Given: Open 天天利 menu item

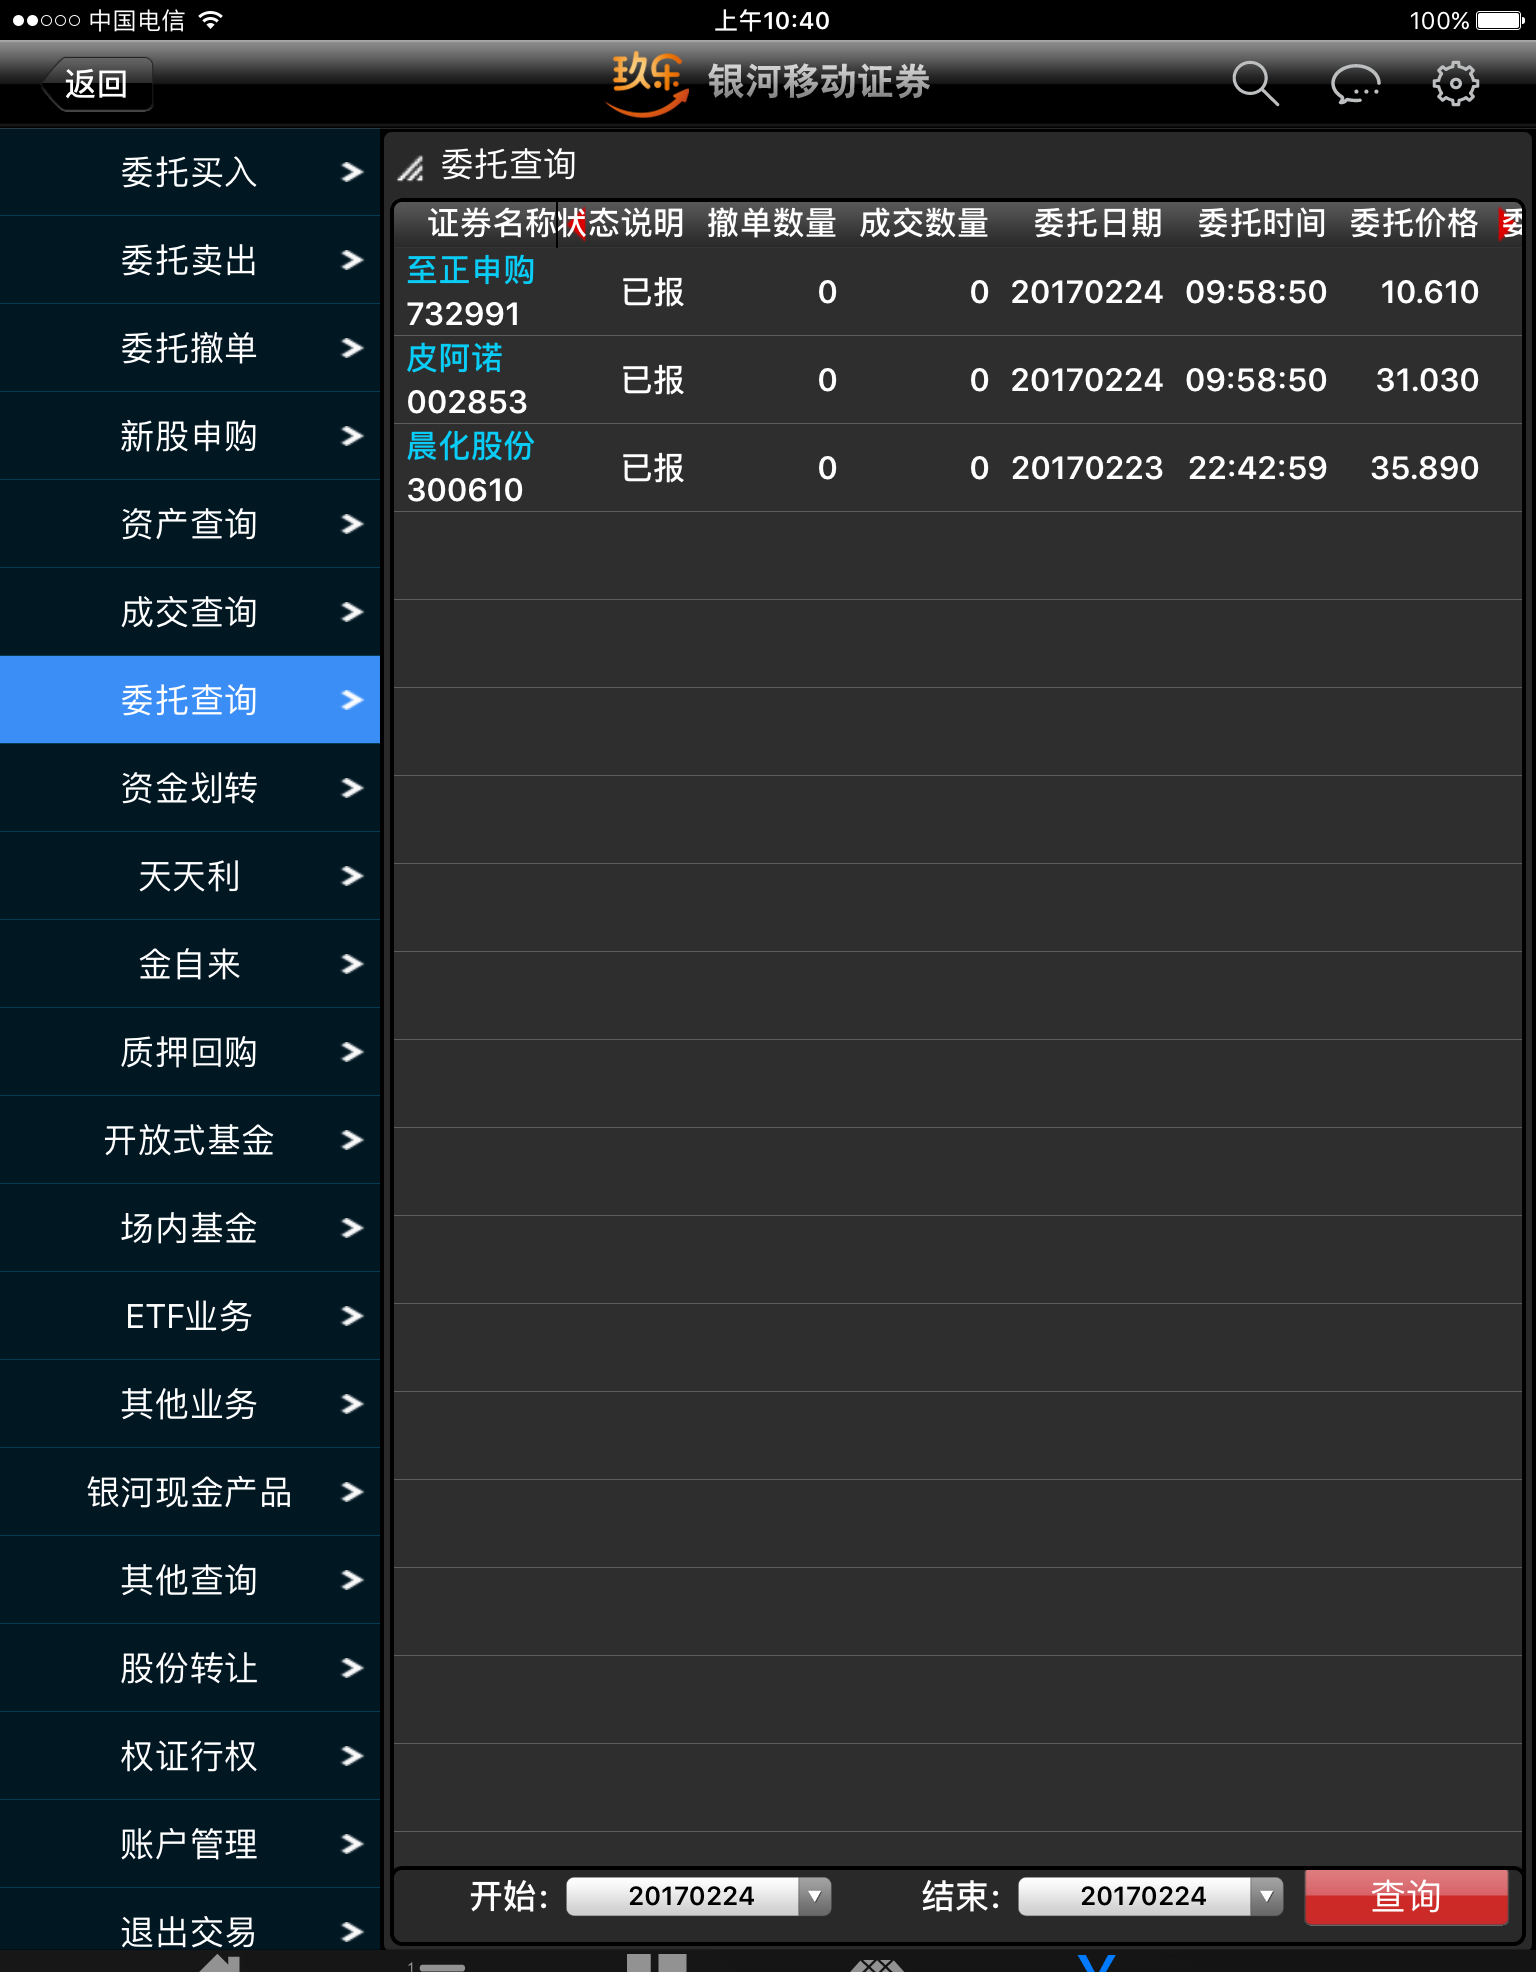Looking at the screenshot, I should click(x=190, y=876).
